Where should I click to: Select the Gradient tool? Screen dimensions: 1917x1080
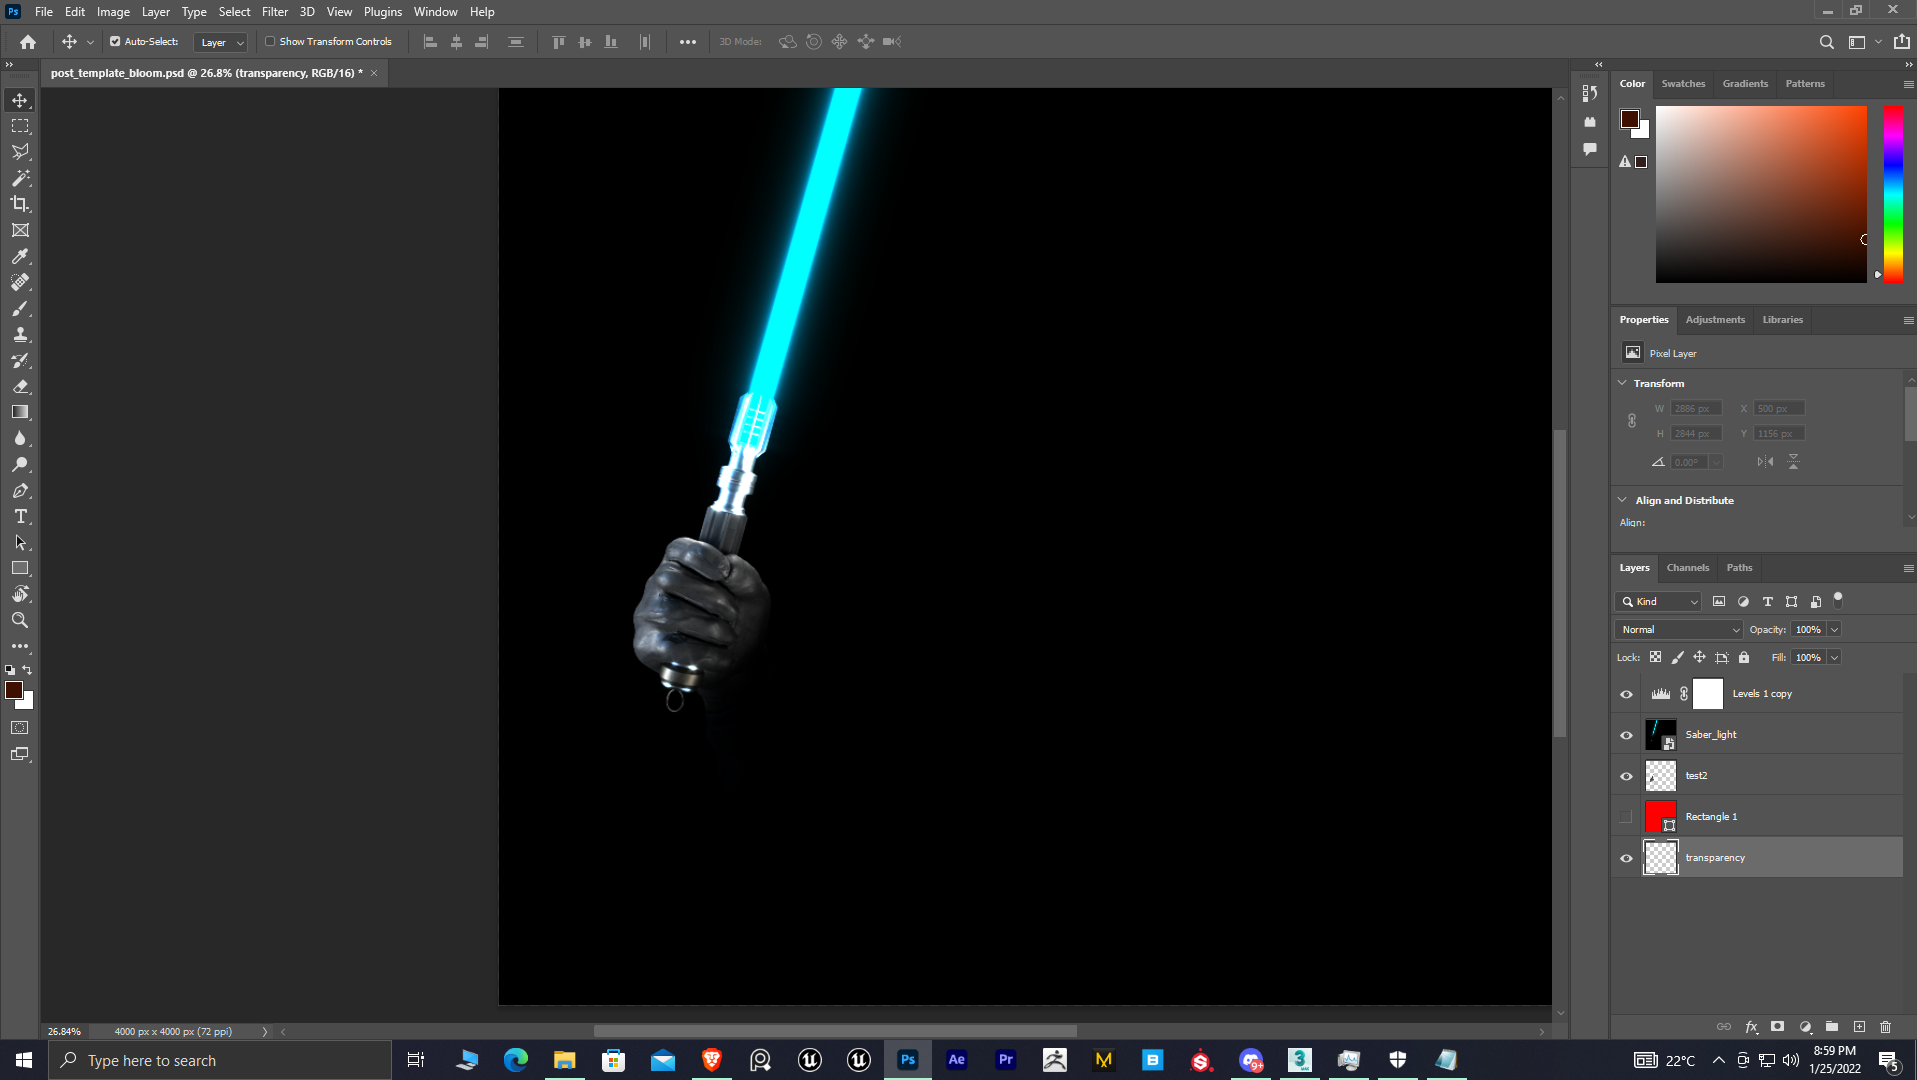(20, 412)
